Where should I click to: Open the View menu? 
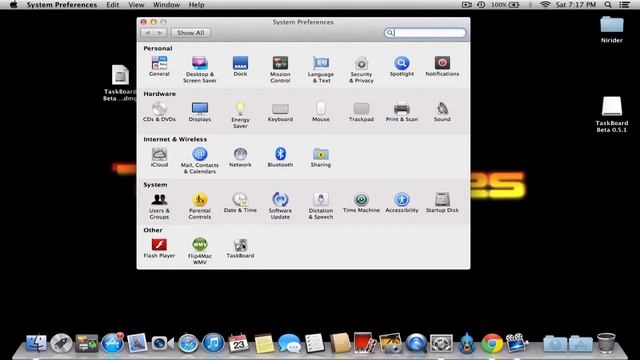click(x=136, y=5)
